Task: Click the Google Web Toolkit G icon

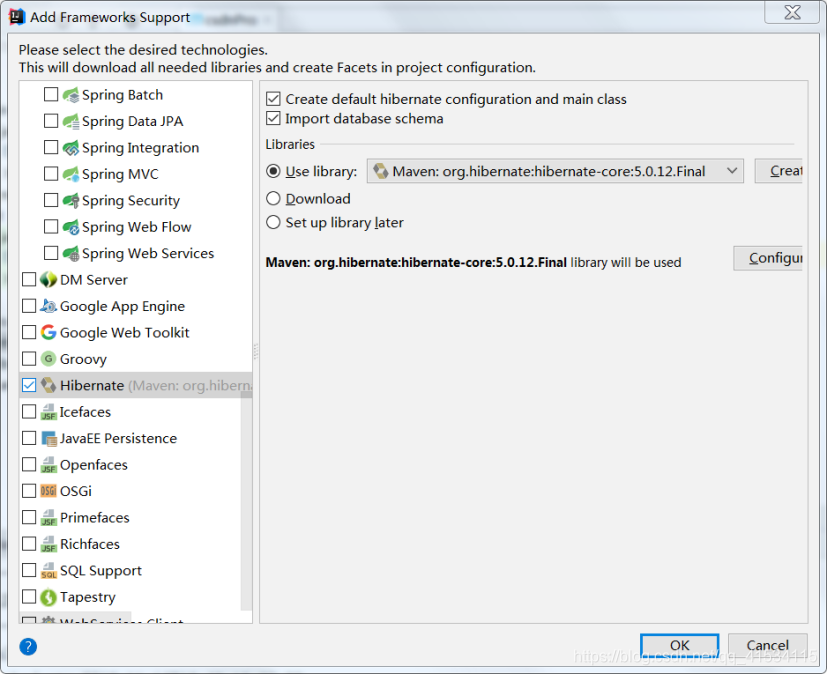Action: tap(49, 332)
